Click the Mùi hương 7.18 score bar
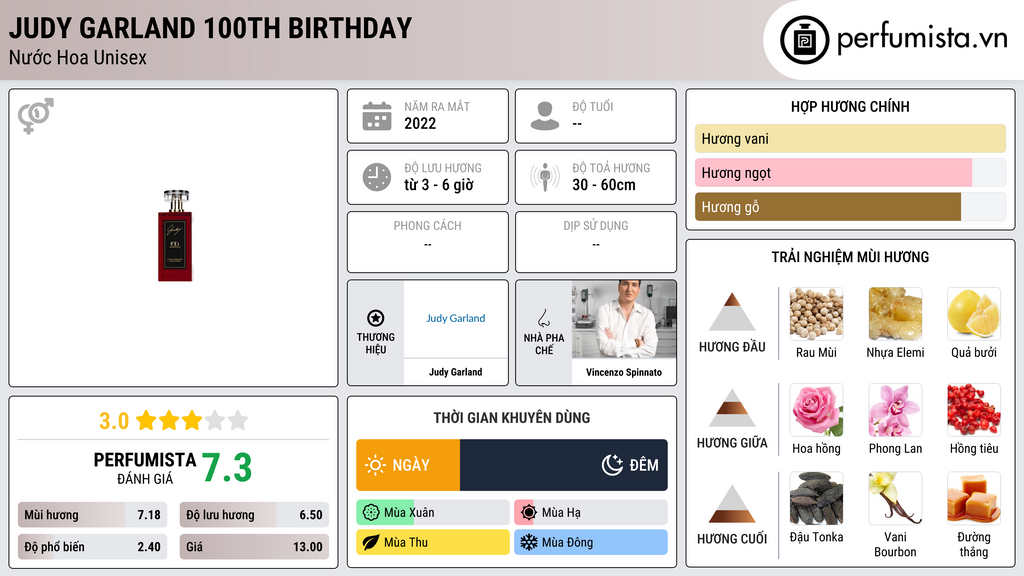The image size is (1024, 576). click(x=92, y=515)
